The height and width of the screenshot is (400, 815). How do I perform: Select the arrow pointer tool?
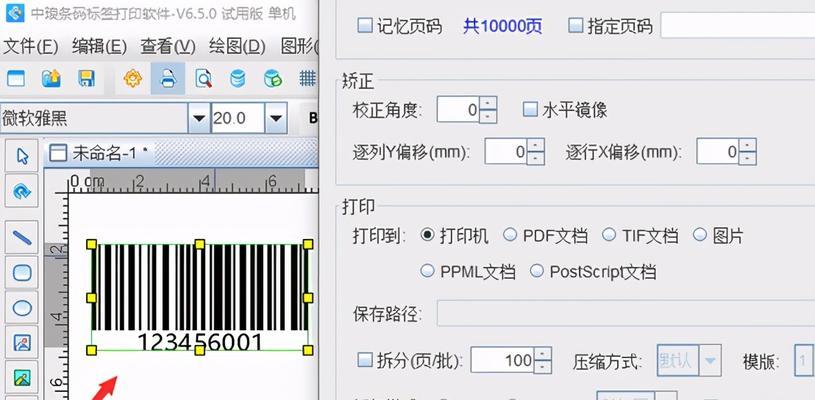point(21,155)
